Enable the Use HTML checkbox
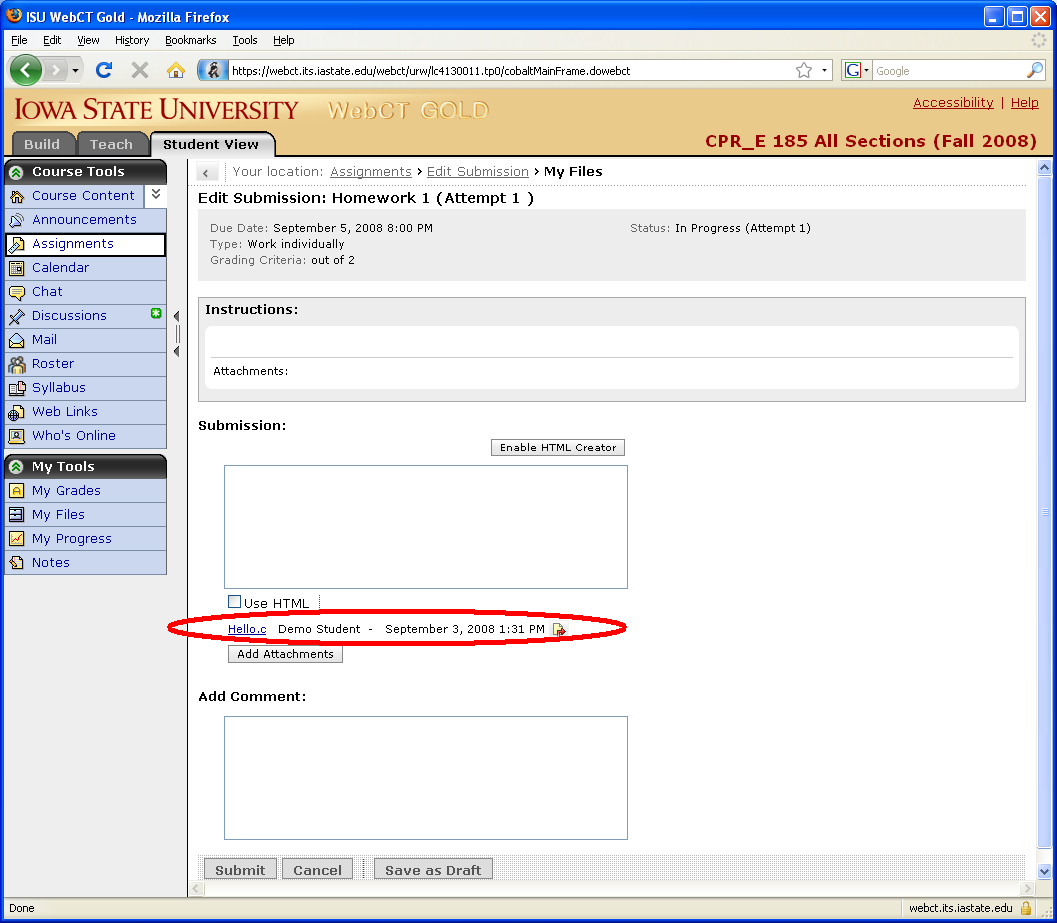The image size is (1057, 923). pyautogui.click(x=235, y=602)
